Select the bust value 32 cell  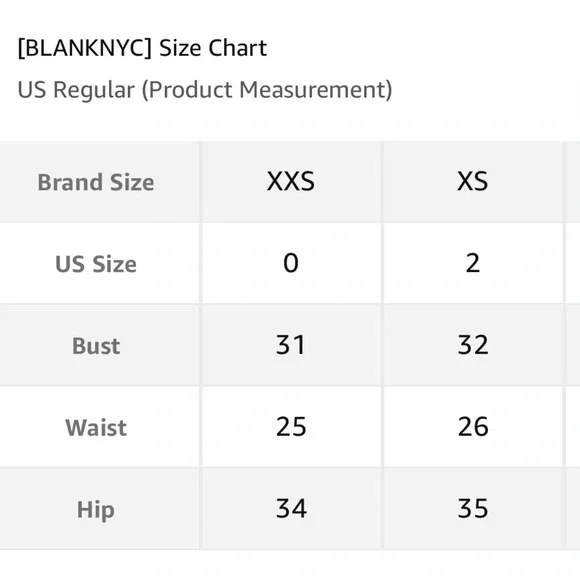[473, 346]
